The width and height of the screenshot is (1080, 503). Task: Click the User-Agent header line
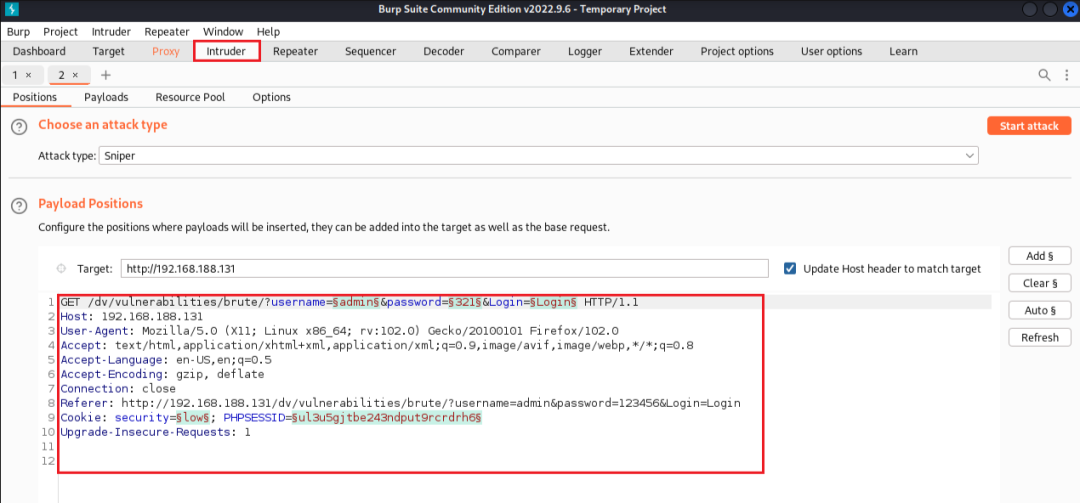pyautogui.click(x=340, y=331)
